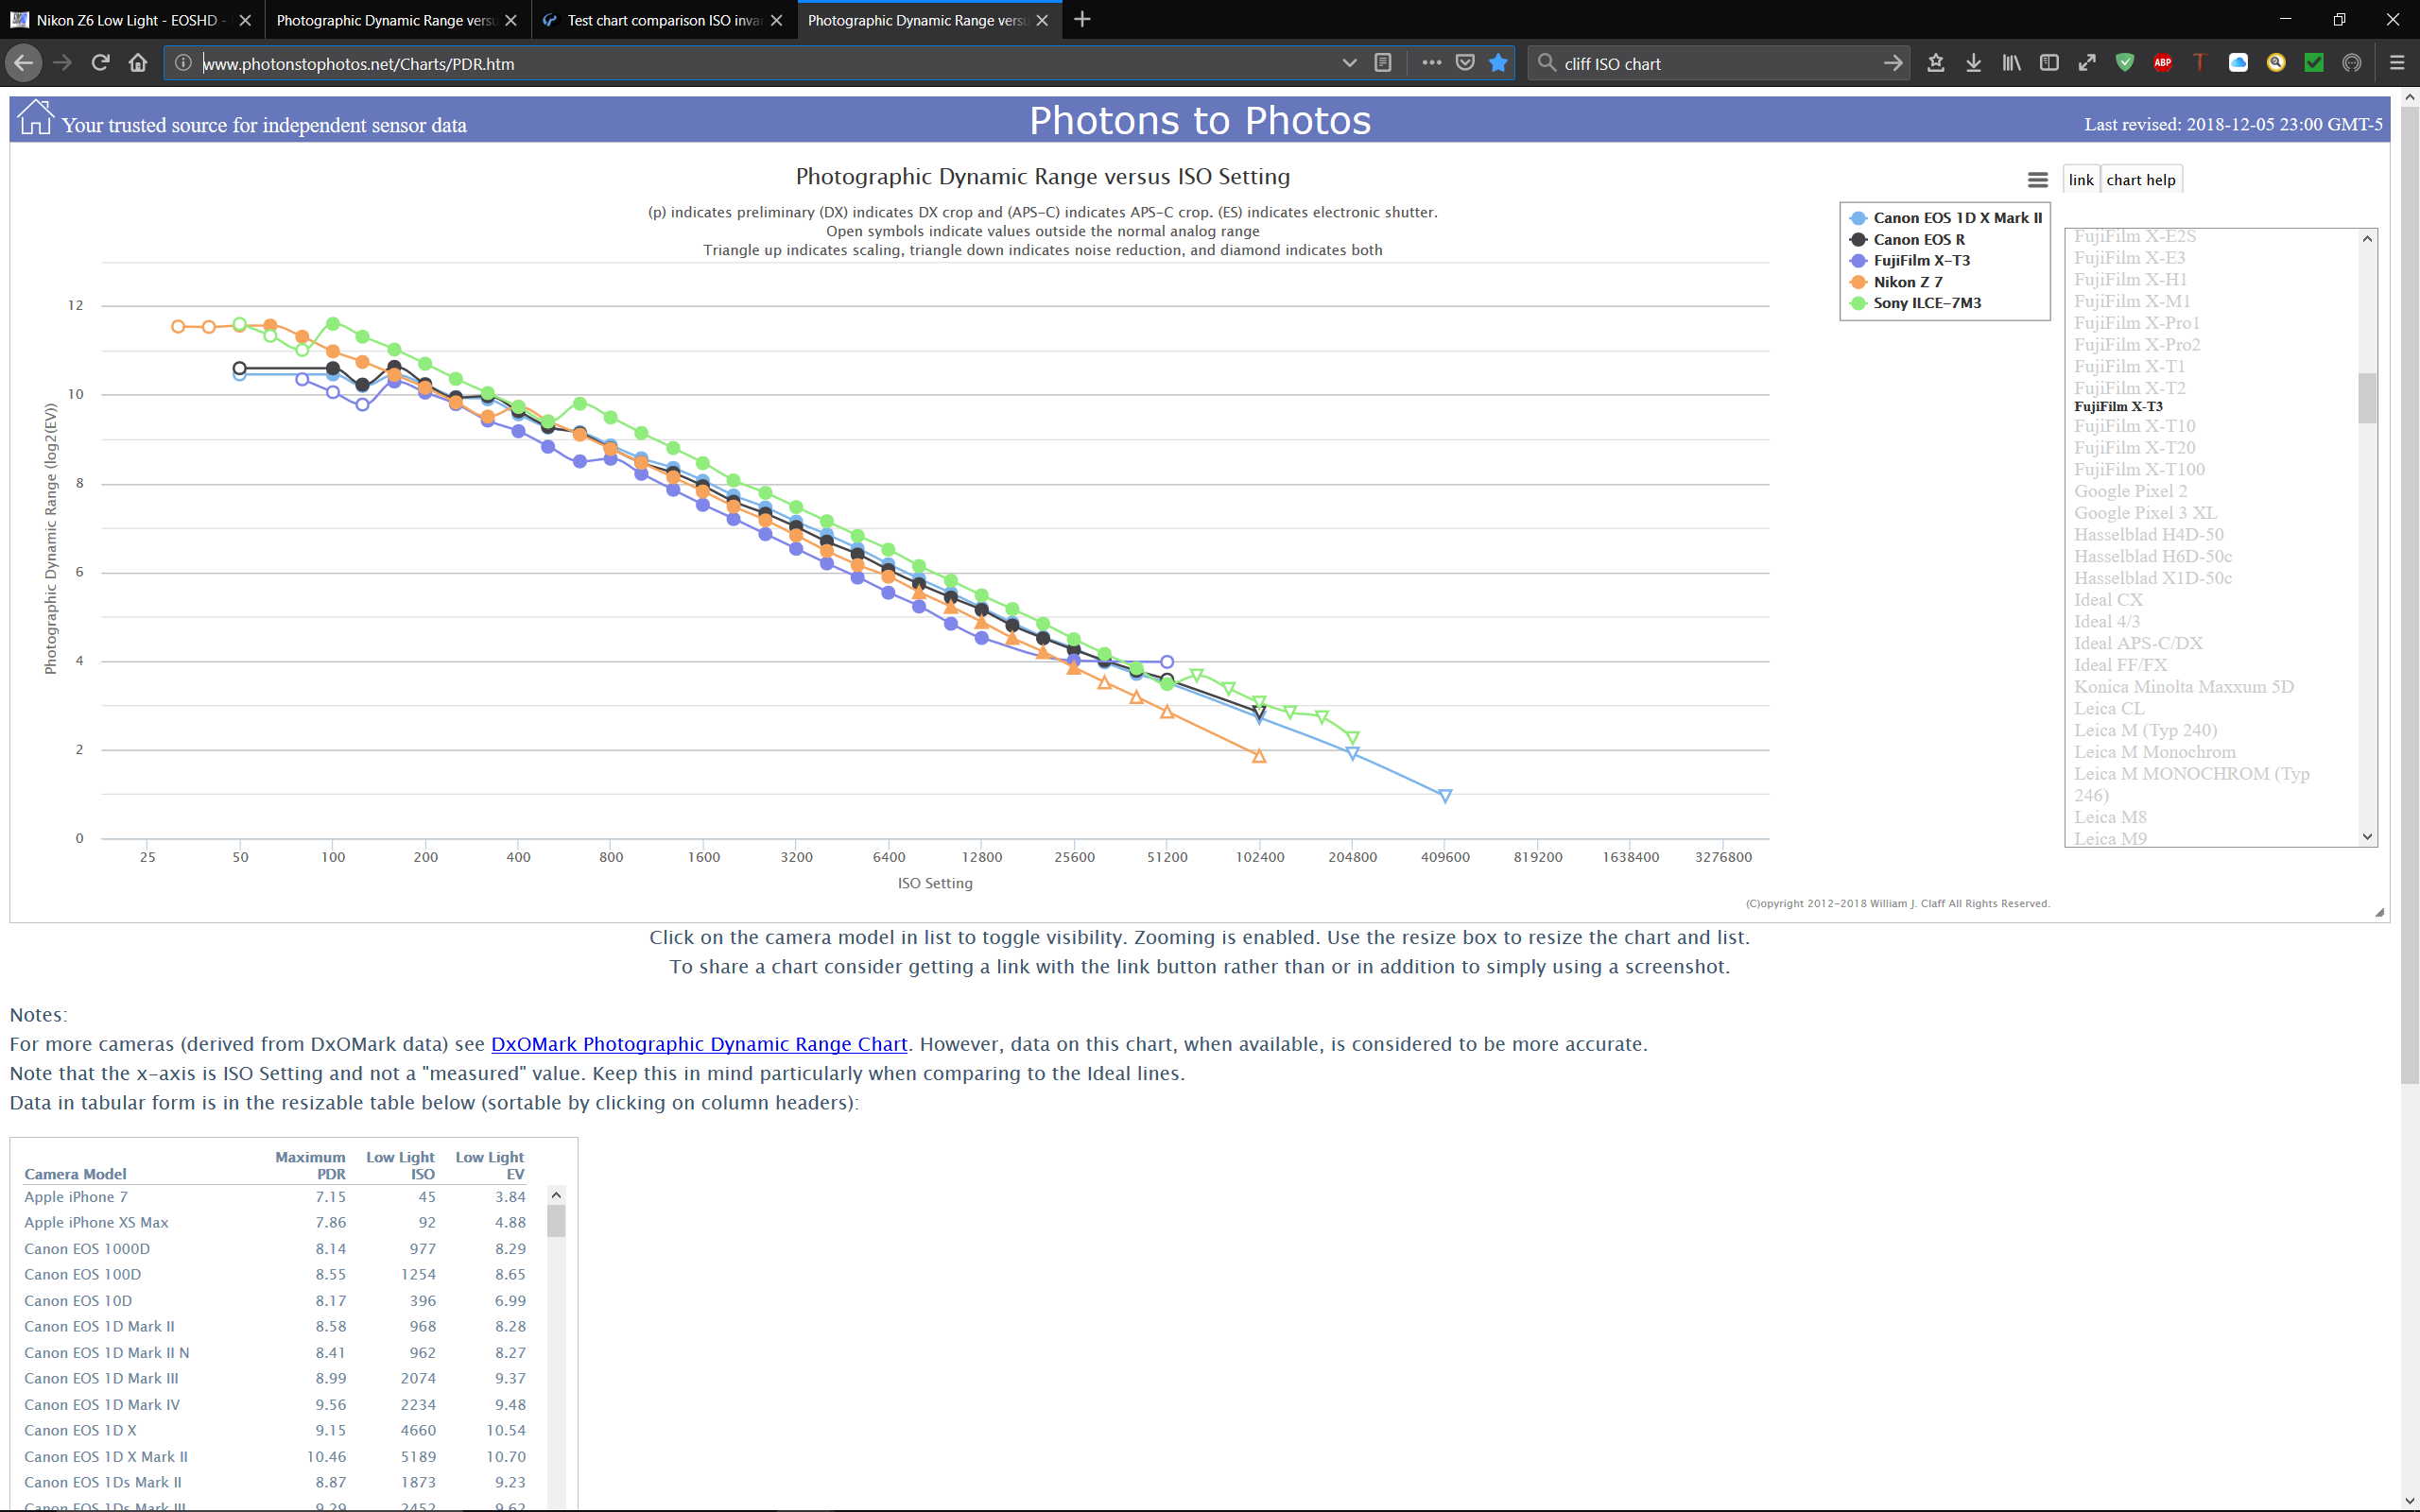Reload the page with refresh button

100,63
